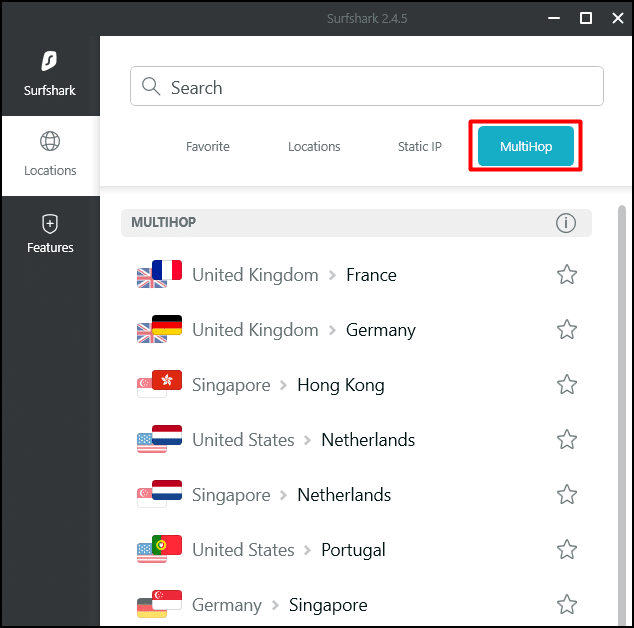634x628 pixels.
Task: Switch to the Locations tab
Action: (314, 146)
